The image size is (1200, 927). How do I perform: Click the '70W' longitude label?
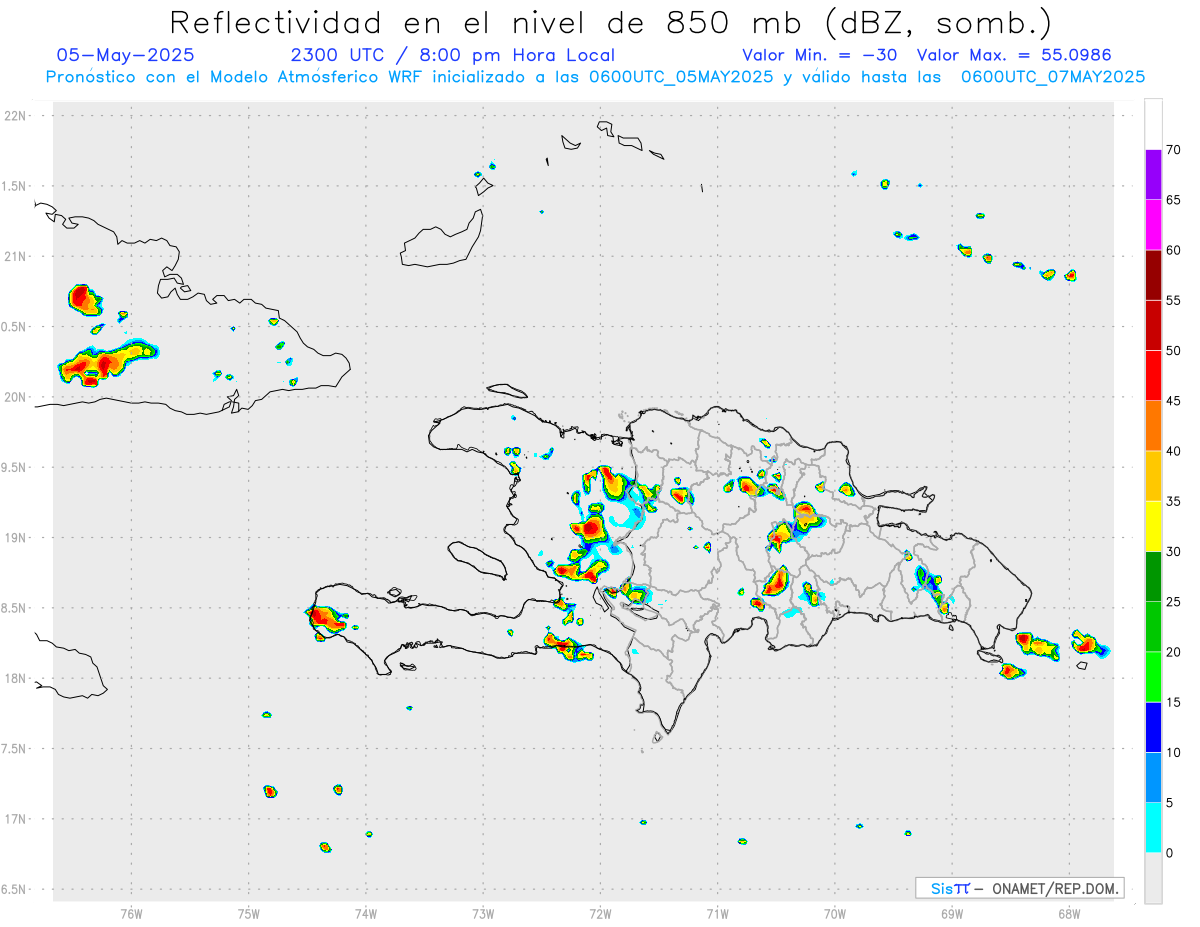pos(834,912)
